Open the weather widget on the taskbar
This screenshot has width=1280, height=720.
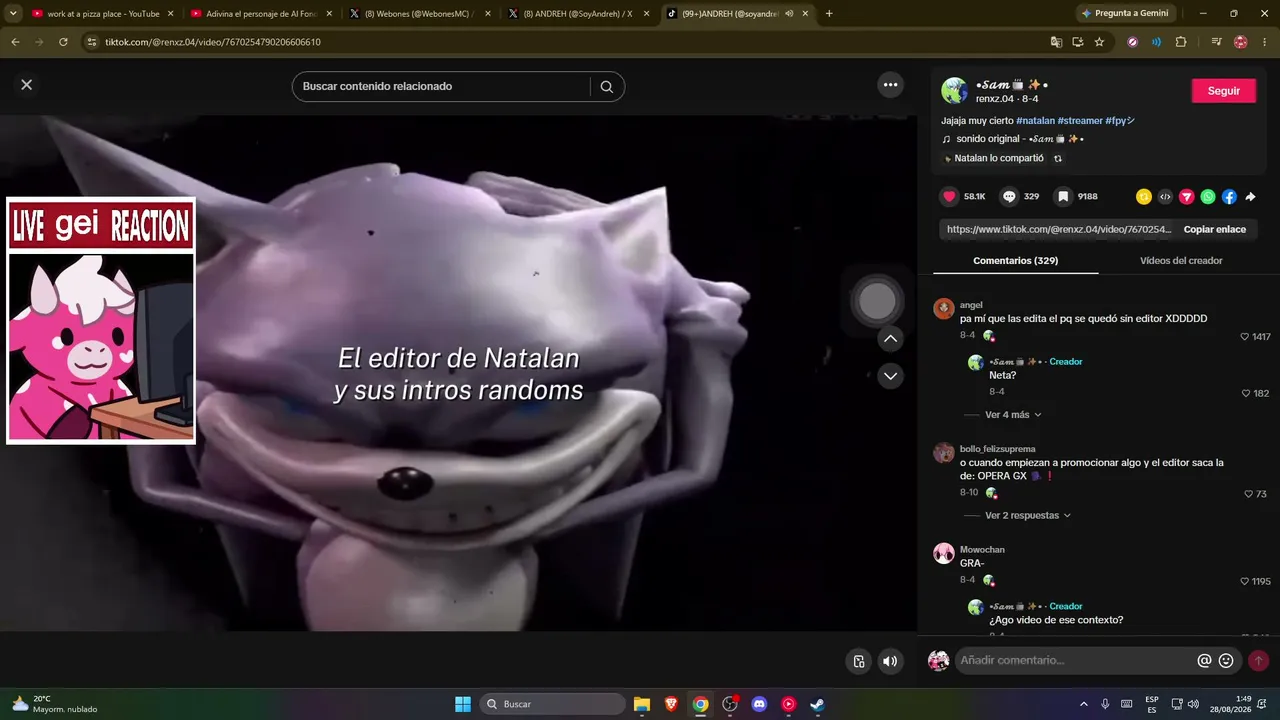pyautogui.click(x=55, y=704)
